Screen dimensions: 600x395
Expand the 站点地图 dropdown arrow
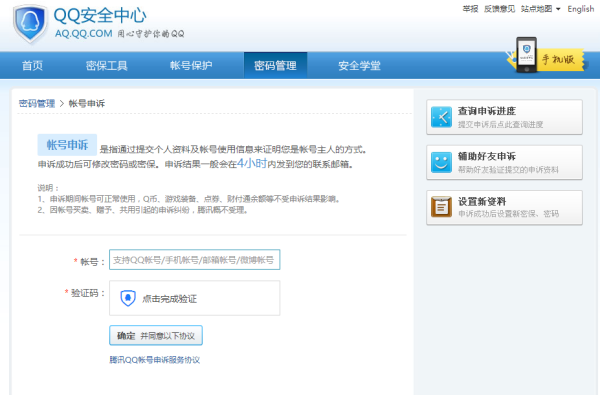(558, 9)
